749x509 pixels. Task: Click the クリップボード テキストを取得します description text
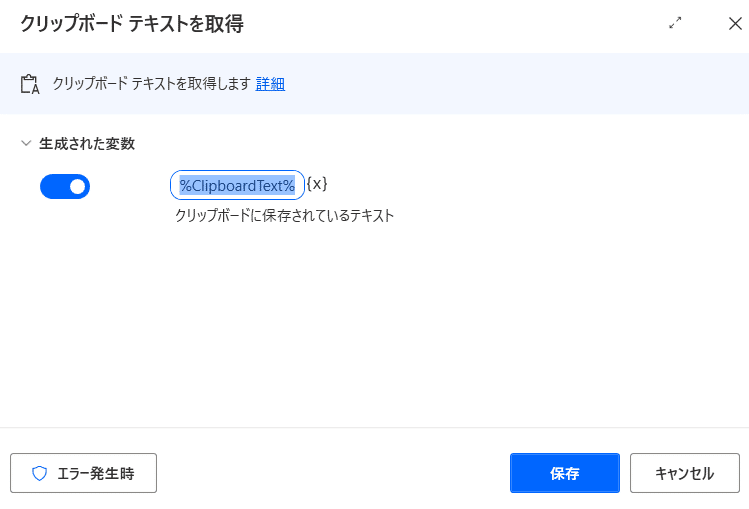pos(151,84)
